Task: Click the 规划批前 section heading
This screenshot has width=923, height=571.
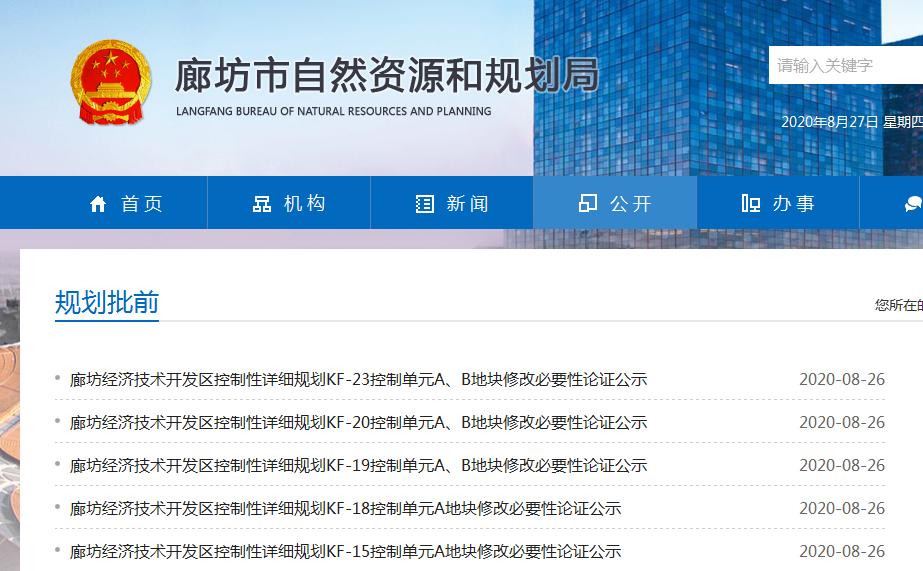Action: point(107,303)
